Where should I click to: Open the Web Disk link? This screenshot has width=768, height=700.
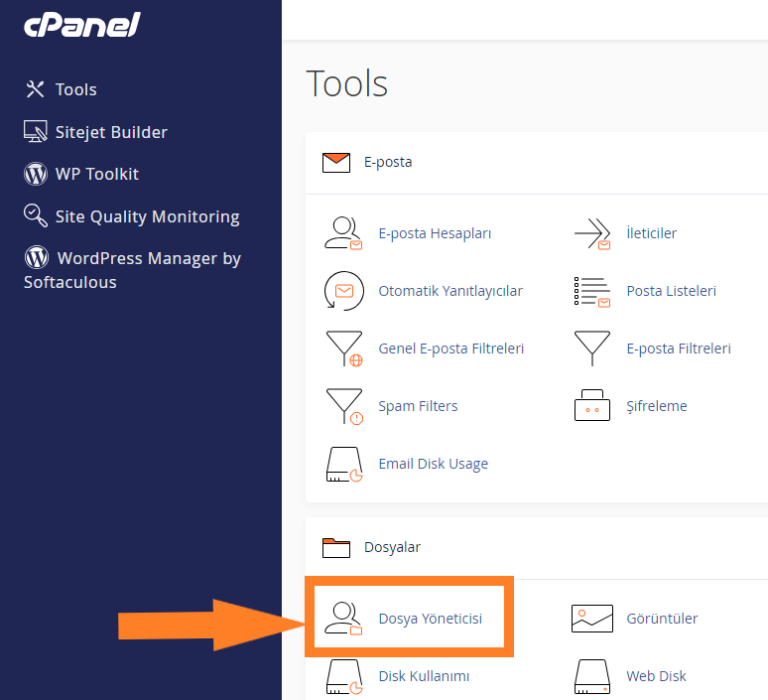pyautogui.click(x=656, y=676)
